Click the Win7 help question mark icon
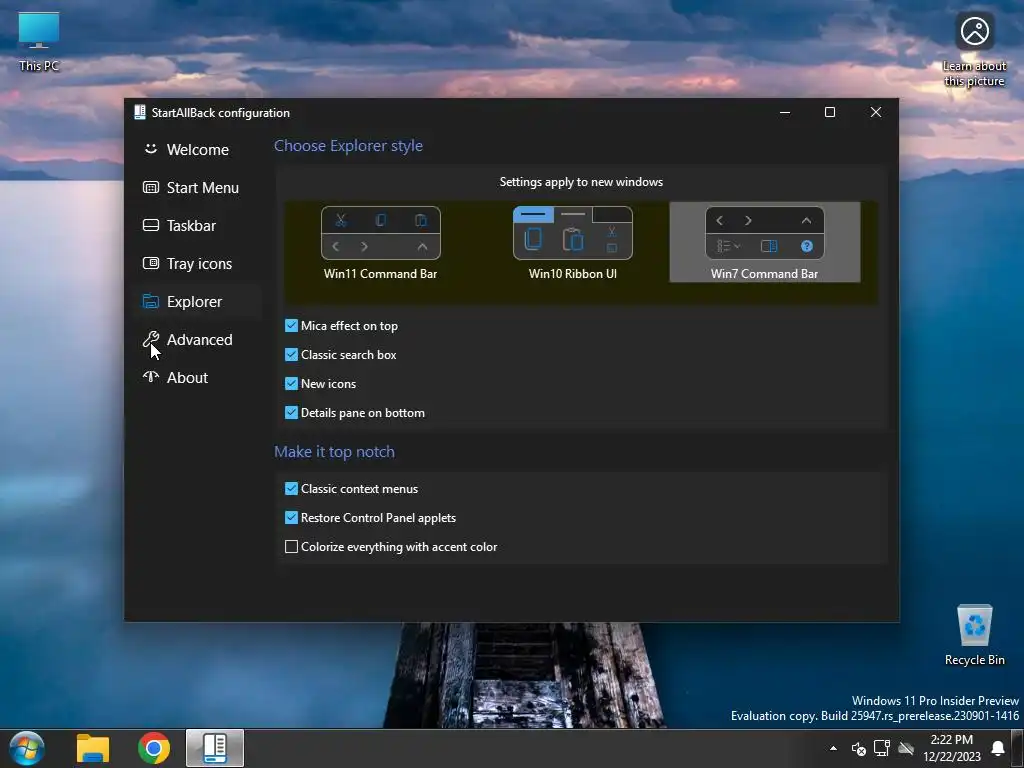The width and height of the screenshot is (1024, 768). [807, 246]
